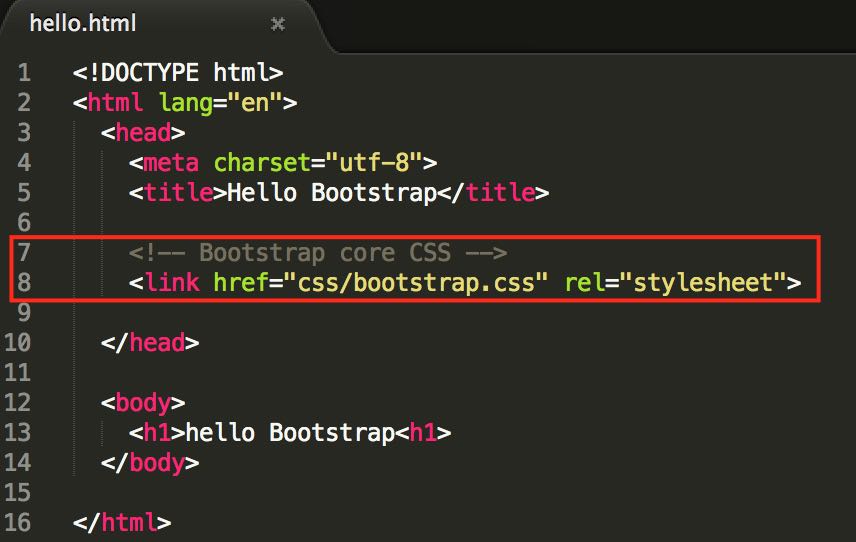Click the opening body tag on line 12
Viewport: 856px width, 542px height.
(x=143, y=404)
